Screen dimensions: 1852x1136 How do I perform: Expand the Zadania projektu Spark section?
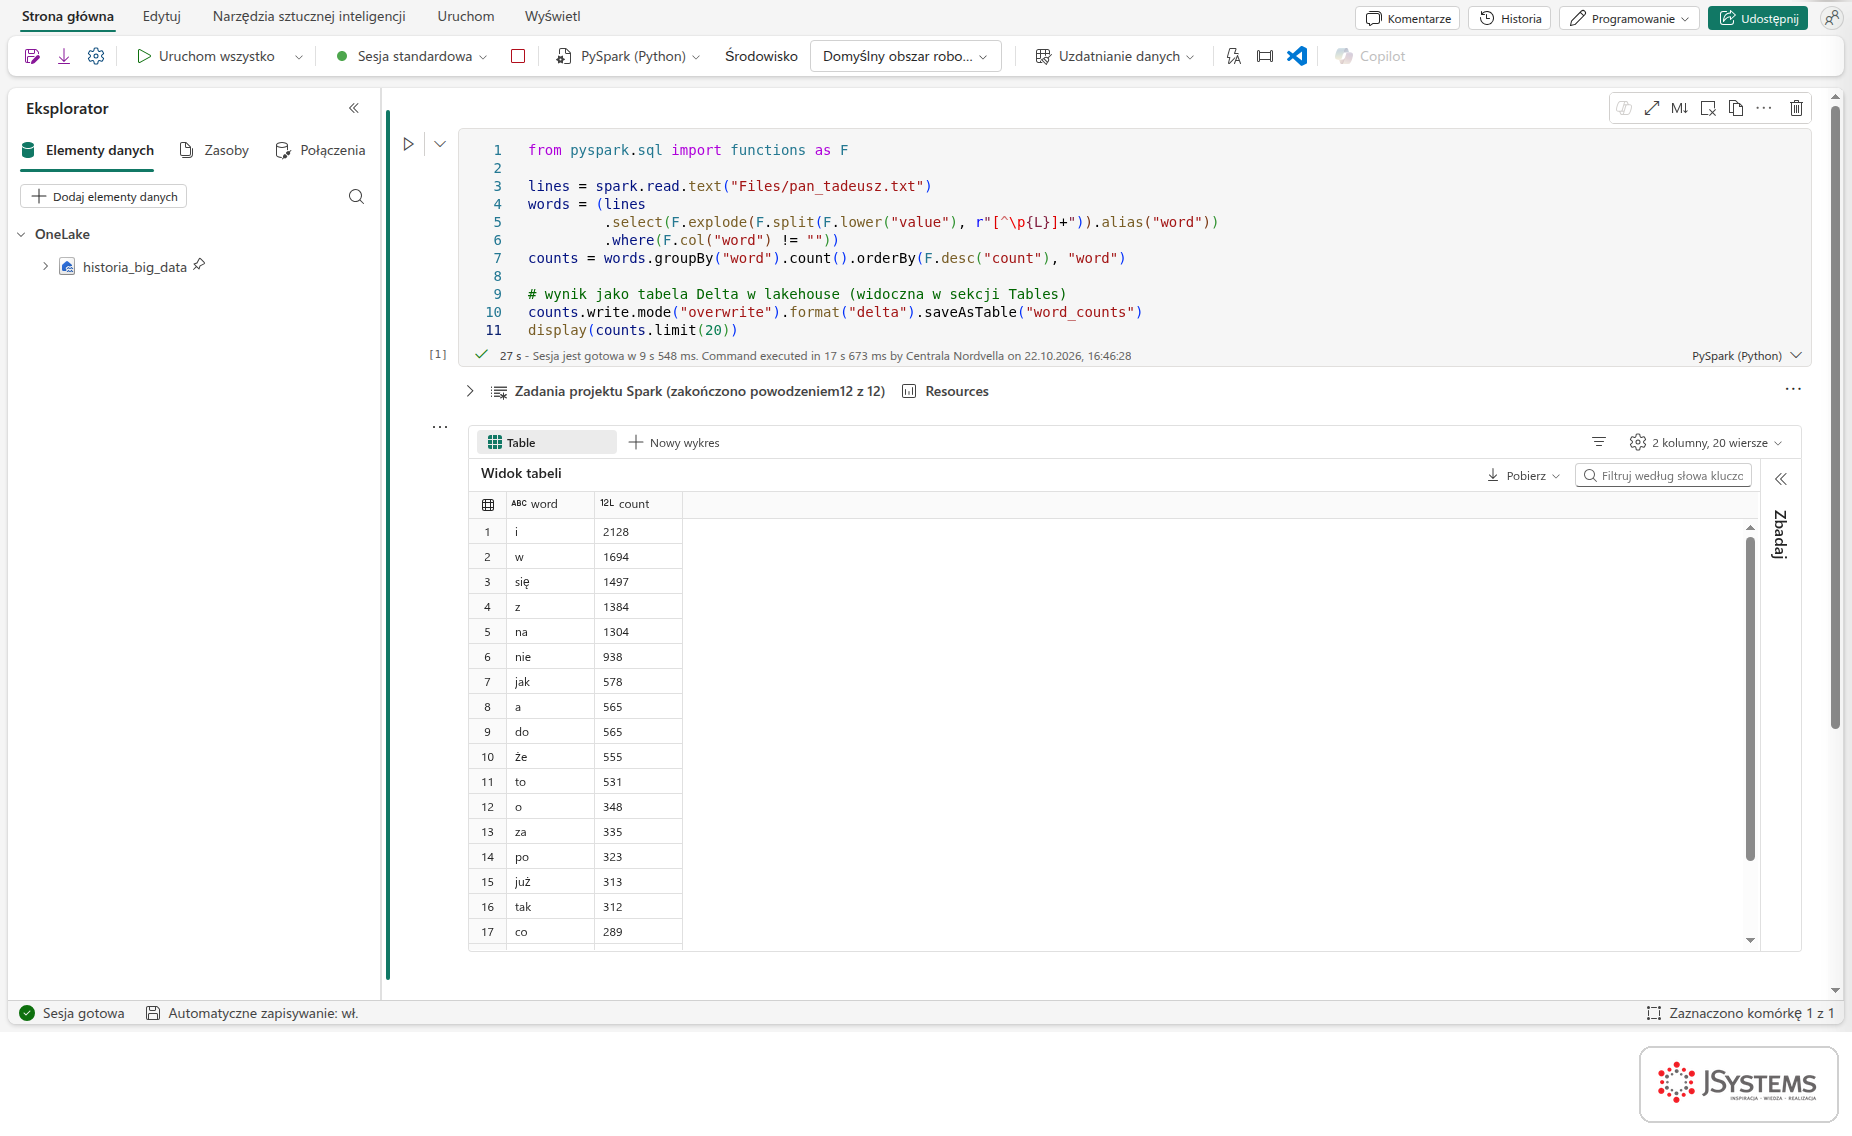coord(470,391)
